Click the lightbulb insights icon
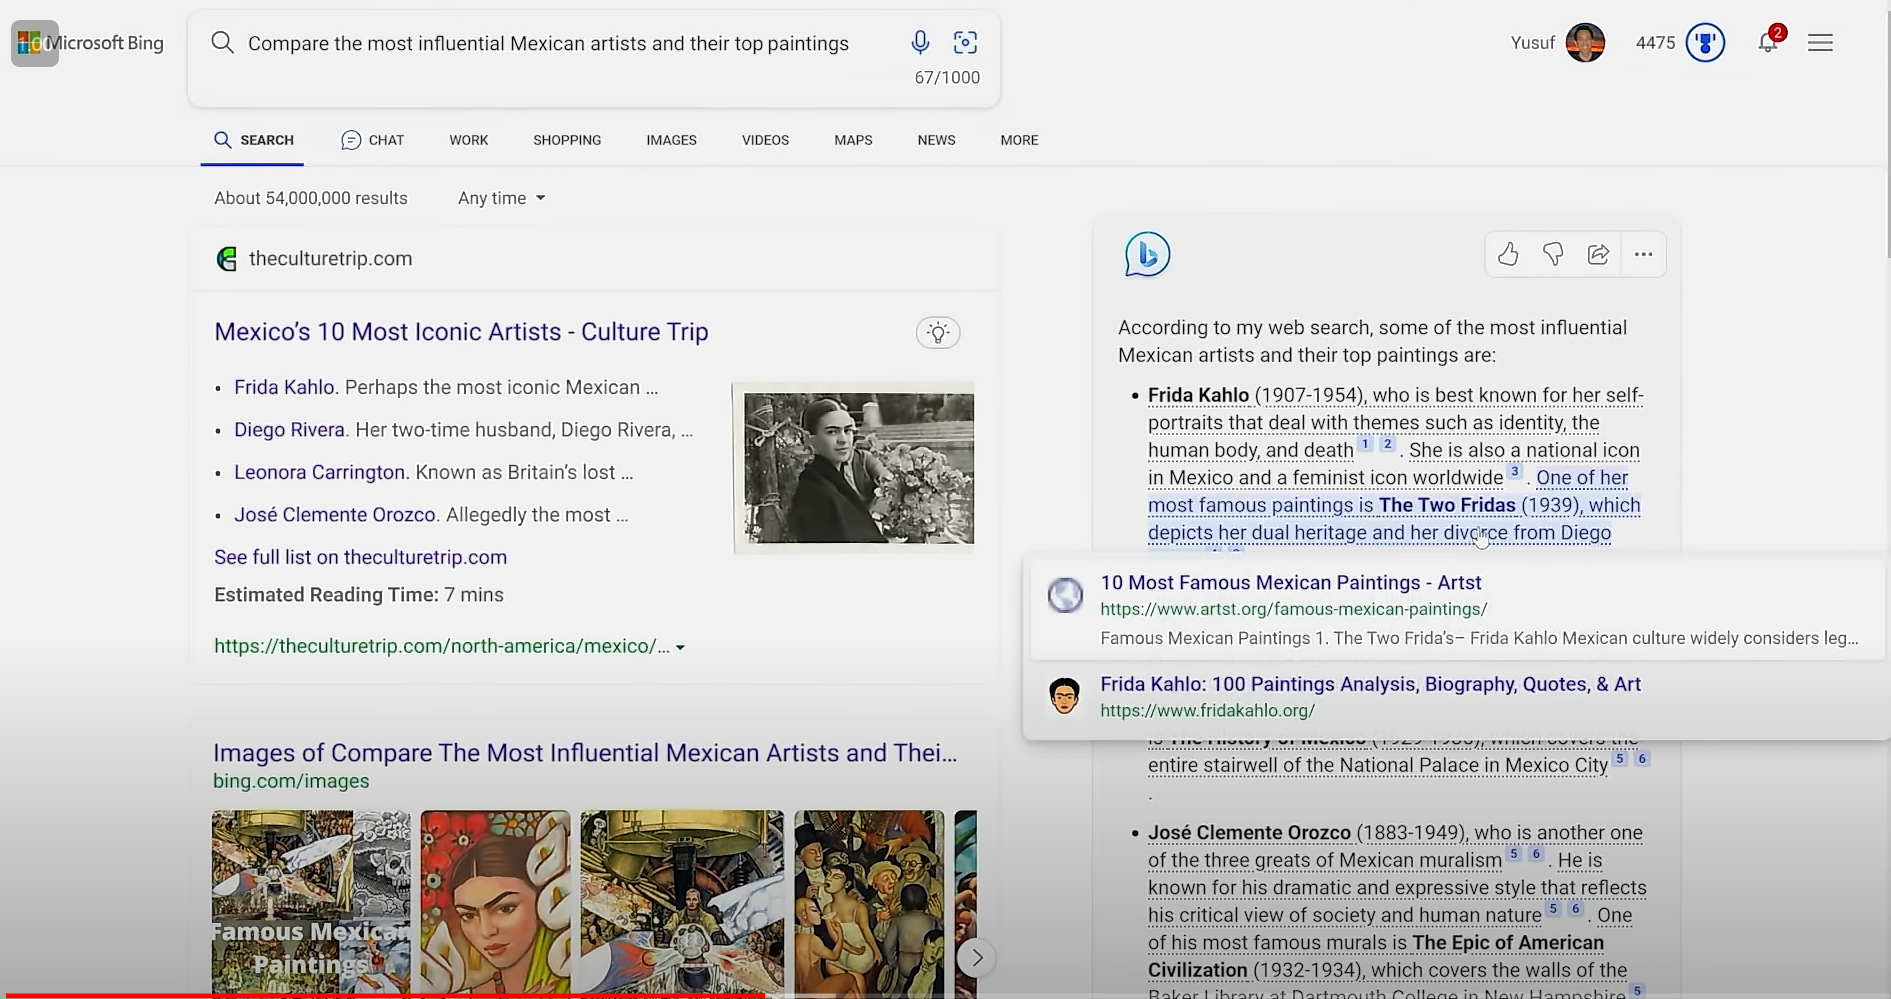The image size is (1891, 999). point(938,332)
